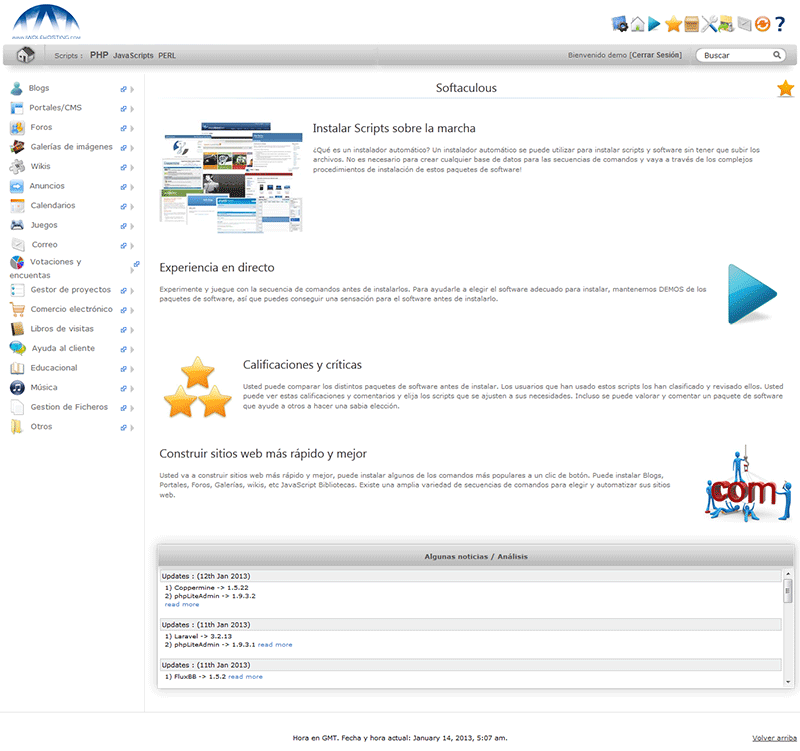This screenshot has width=800, height=751.
Task: Click the news panel scrollbar thumb
Action: (x=788, y=591)
